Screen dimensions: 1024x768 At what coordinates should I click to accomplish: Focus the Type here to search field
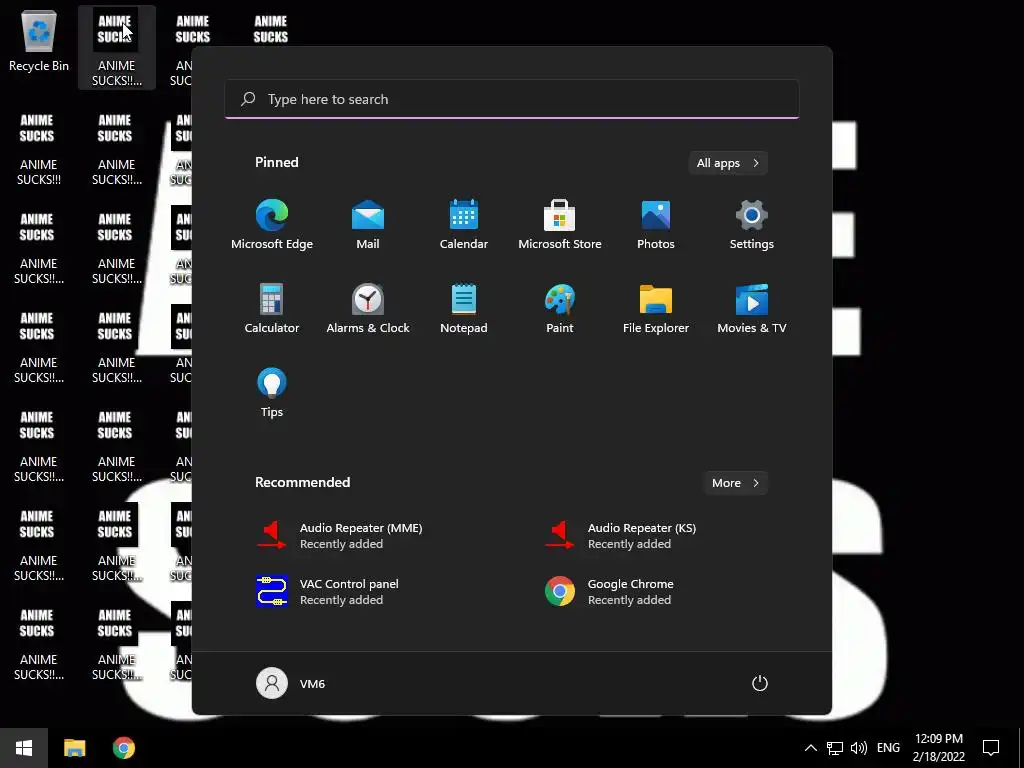tap(512, 99)
